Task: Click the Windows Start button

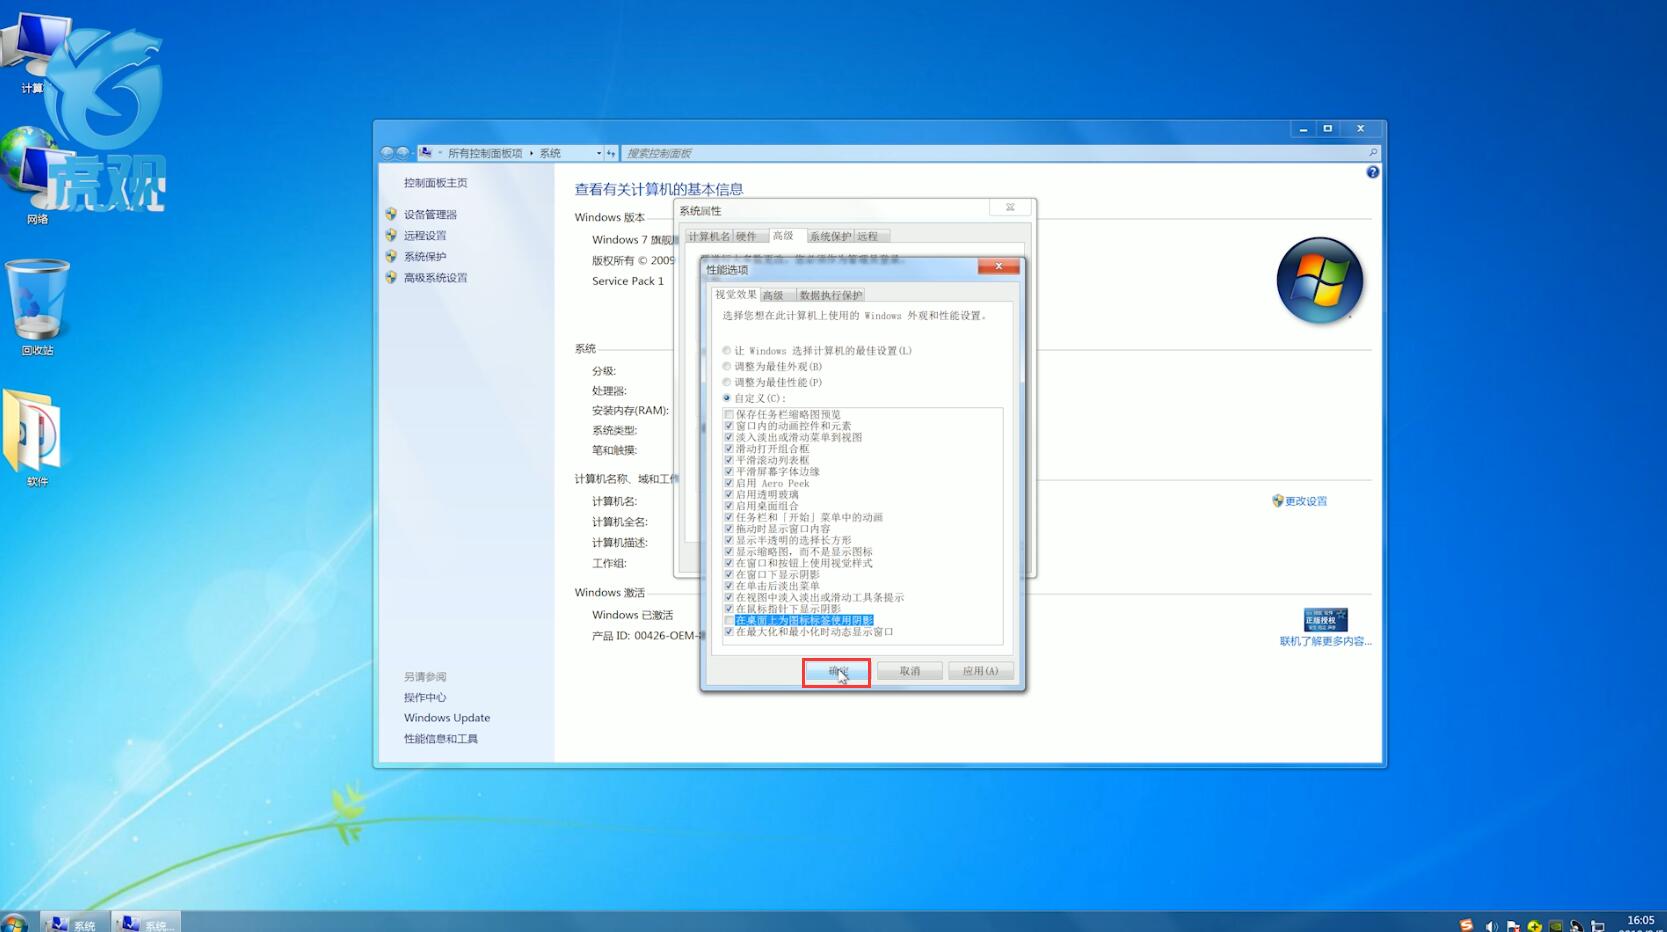Action: pos(14,923)
